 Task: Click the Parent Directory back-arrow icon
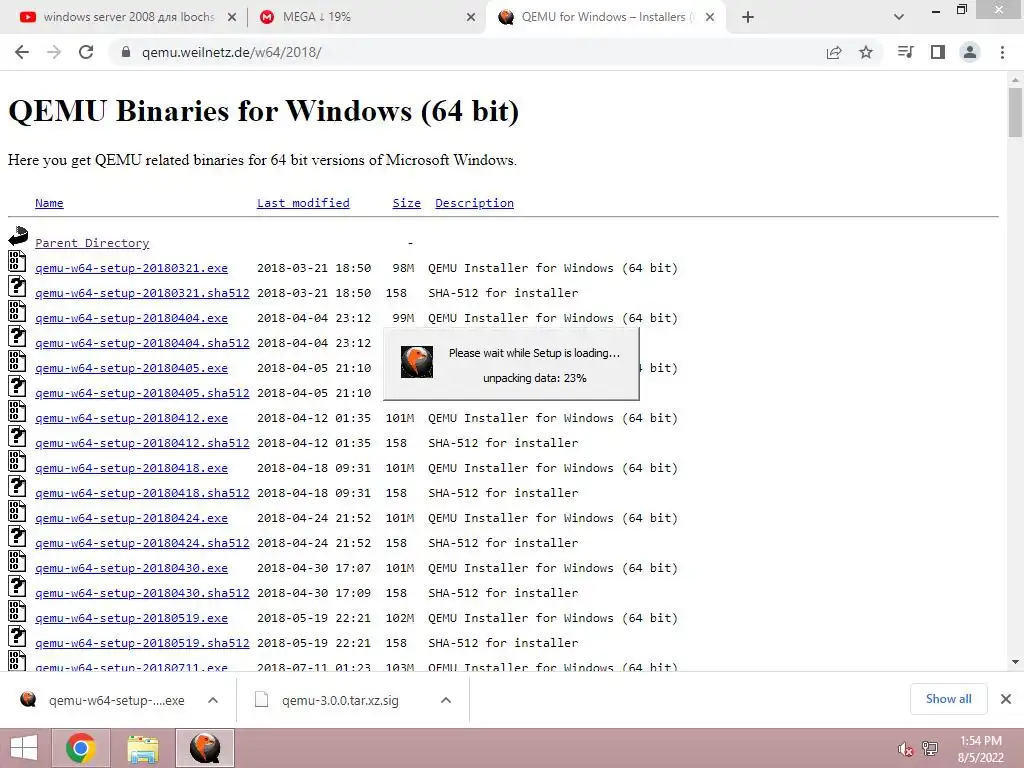point(18,236)
